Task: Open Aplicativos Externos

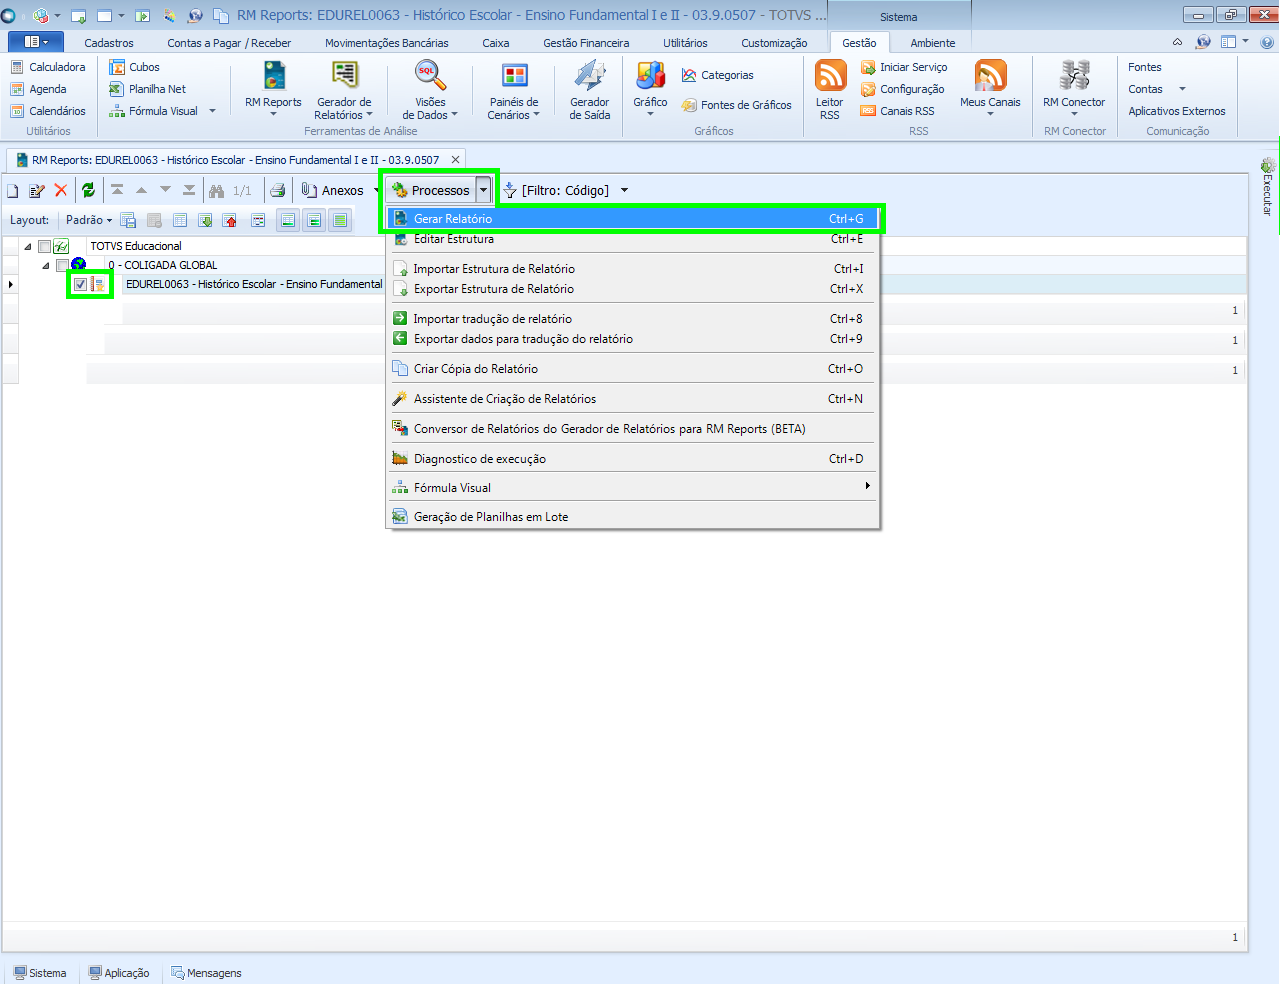Action: point(1177,111)
